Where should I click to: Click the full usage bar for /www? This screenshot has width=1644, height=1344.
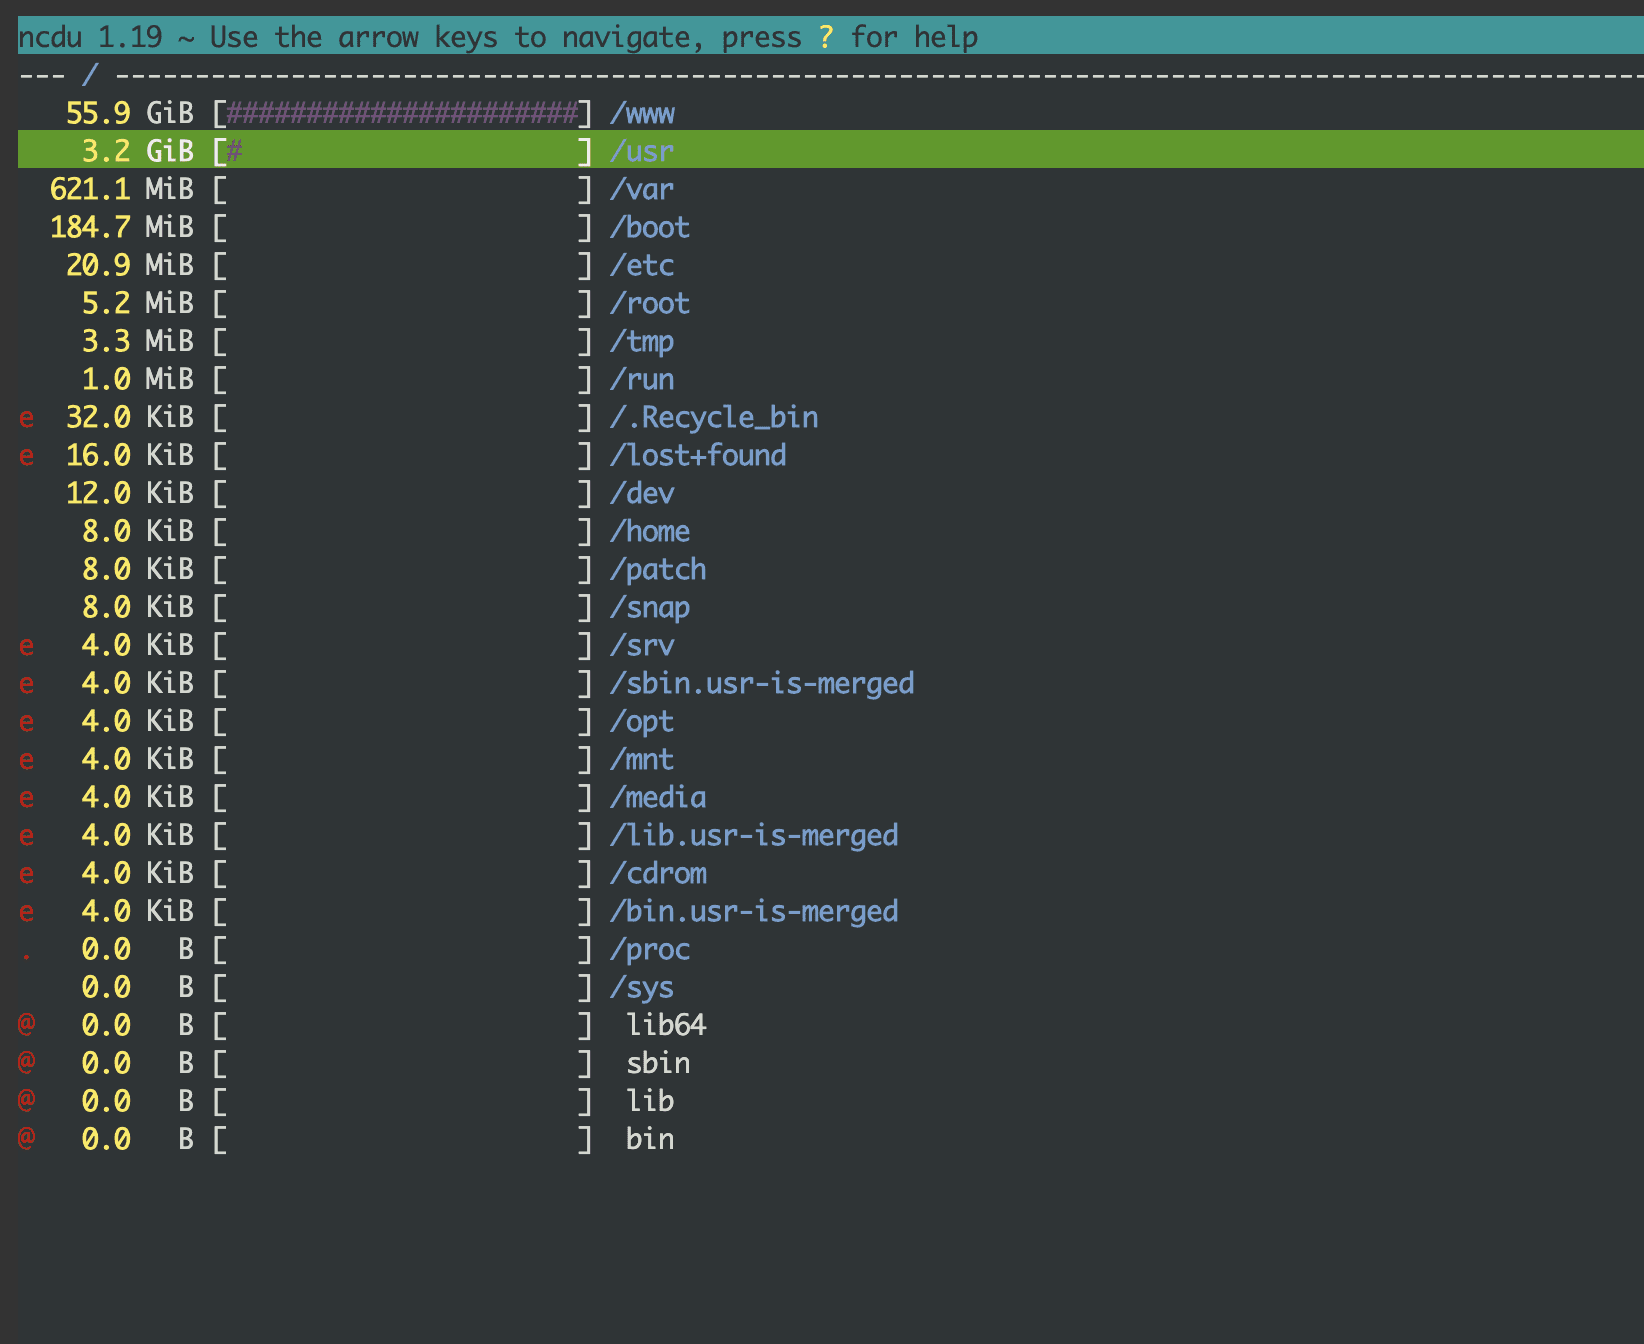(x=402, y=114)
